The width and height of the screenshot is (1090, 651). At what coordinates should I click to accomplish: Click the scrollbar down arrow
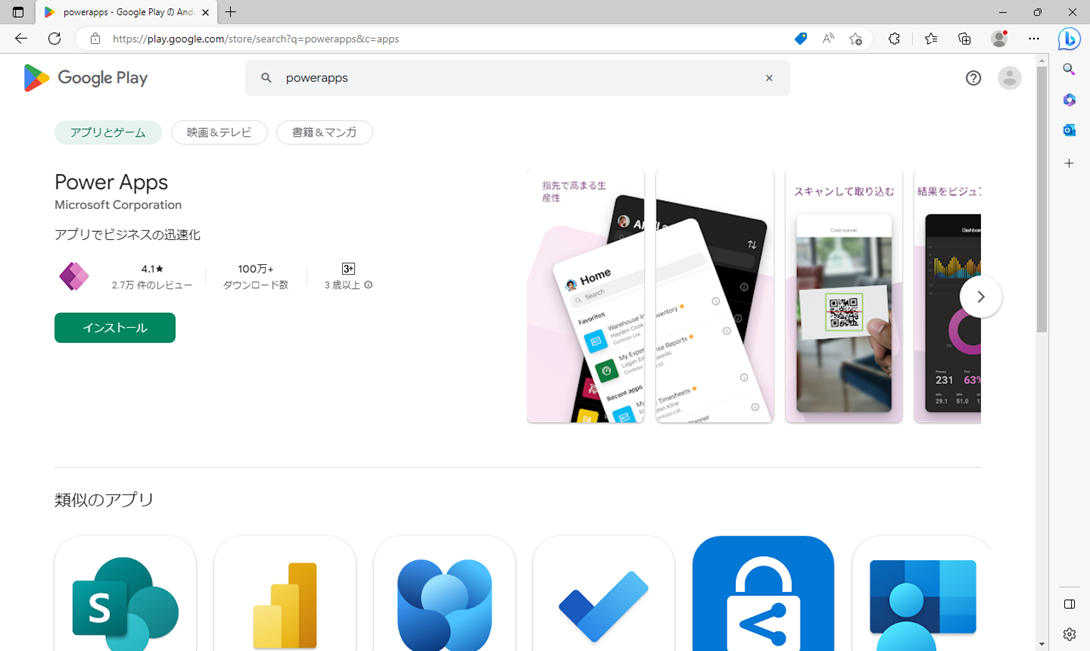pos(1041,644)
